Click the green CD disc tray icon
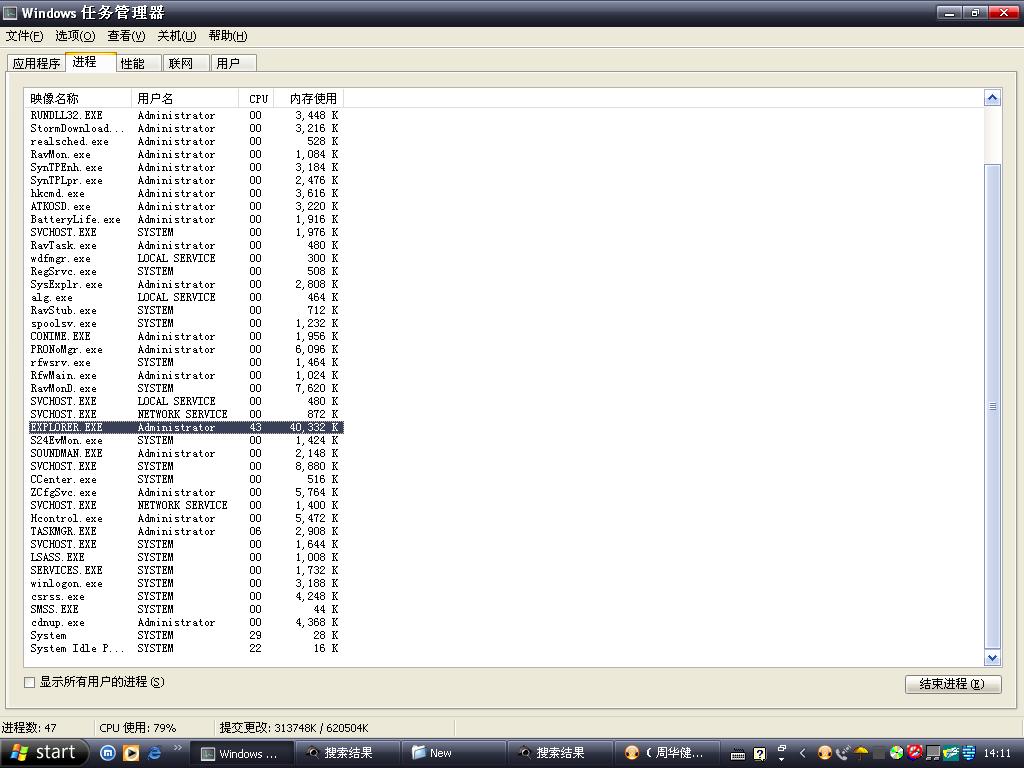The image size is (1024, 768). coord(897,753)
